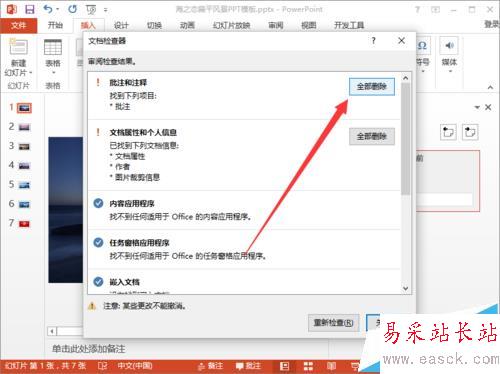Screen dimensions: 500x374
Task: Click the 任务窗格应用程序 checkmark icon
Action: click(x=98, y=242)
